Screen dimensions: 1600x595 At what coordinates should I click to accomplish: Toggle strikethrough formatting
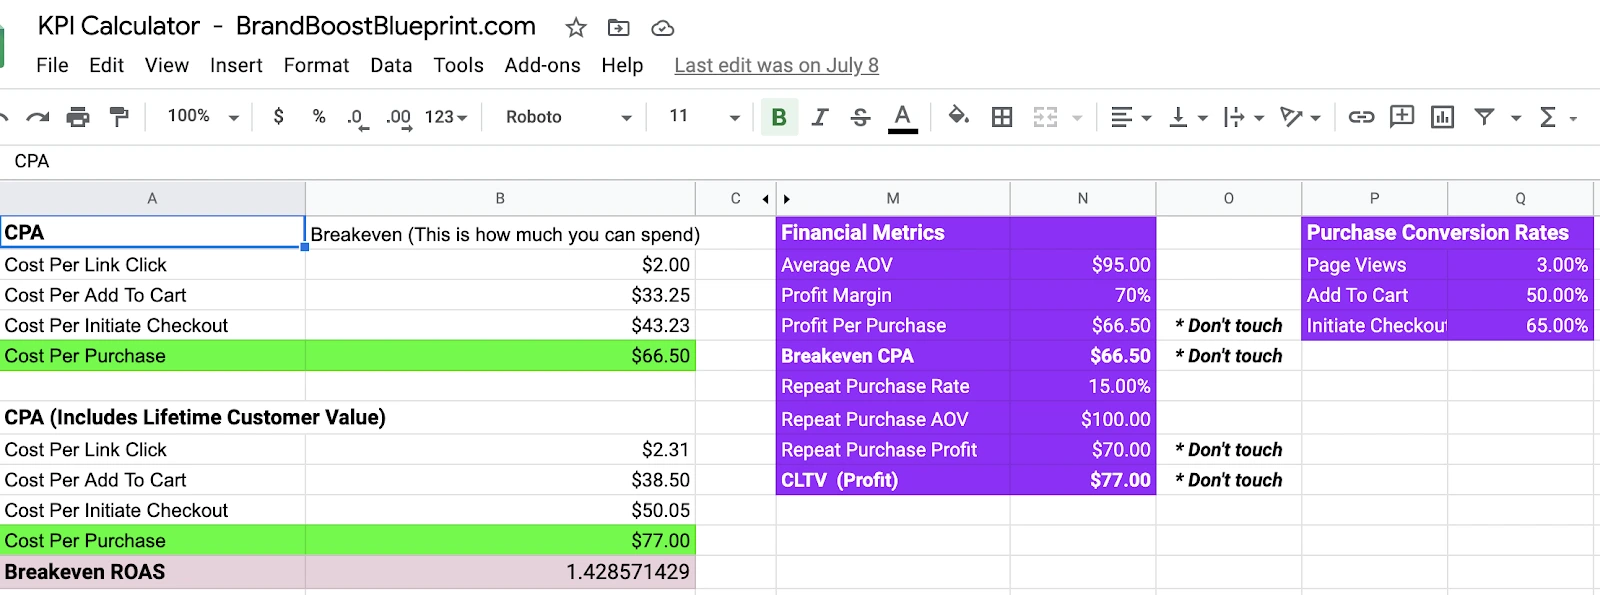click(x=860, y=117)
